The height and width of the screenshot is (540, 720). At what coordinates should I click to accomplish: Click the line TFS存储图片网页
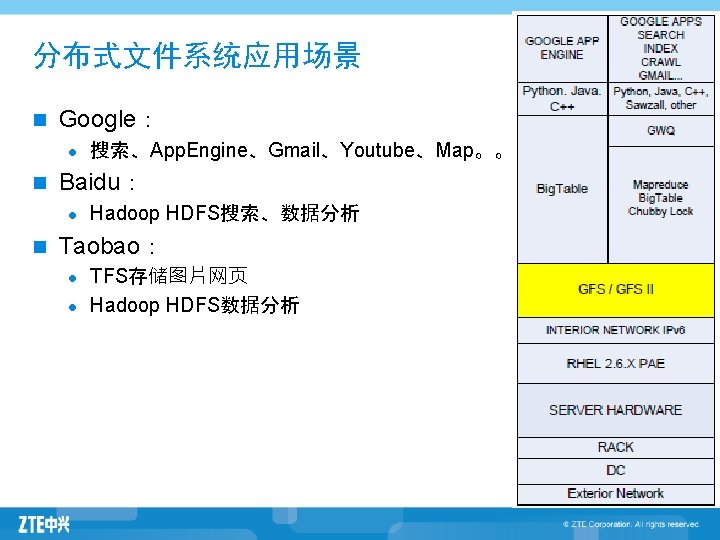(x=169, y=276)
